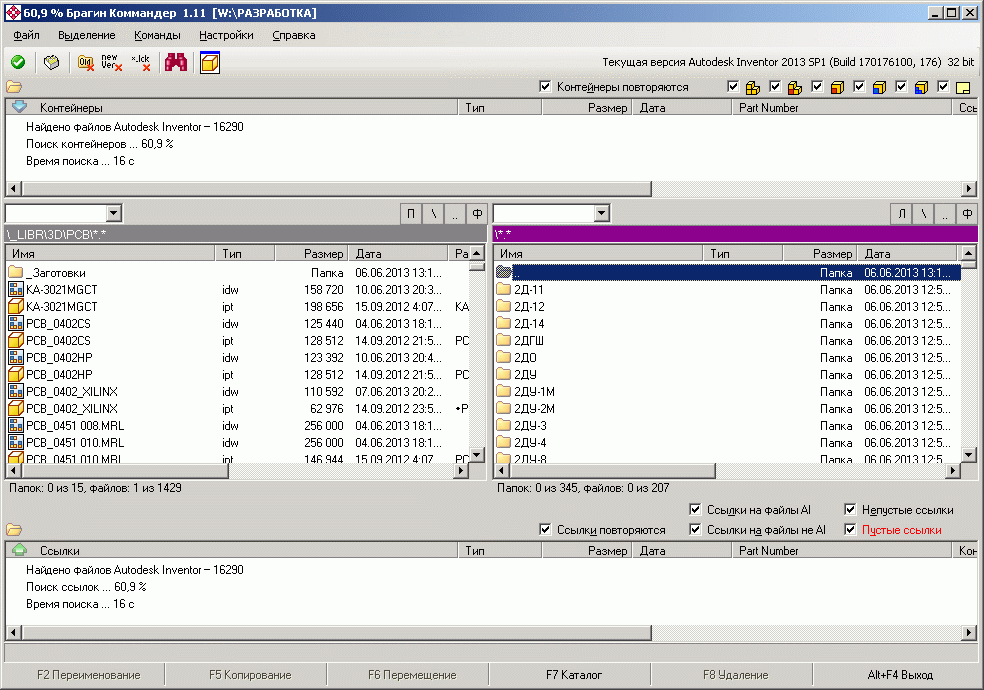This screenshot has height=690, width=984.
Task: Click the Alt+F4 Выход button
Action: (x=900, y=675)
